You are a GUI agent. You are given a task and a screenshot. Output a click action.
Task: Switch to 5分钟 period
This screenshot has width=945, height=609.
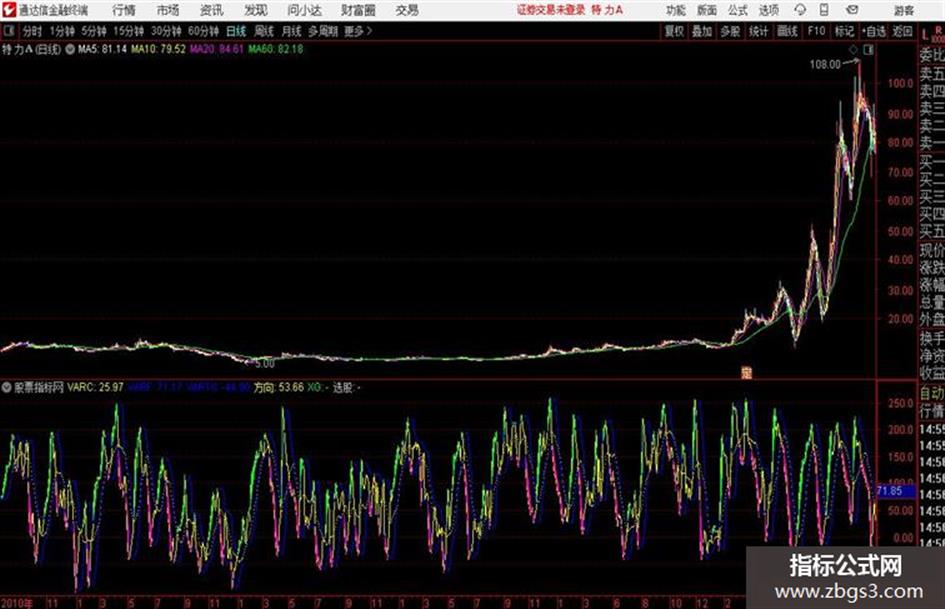pos(94,31)
